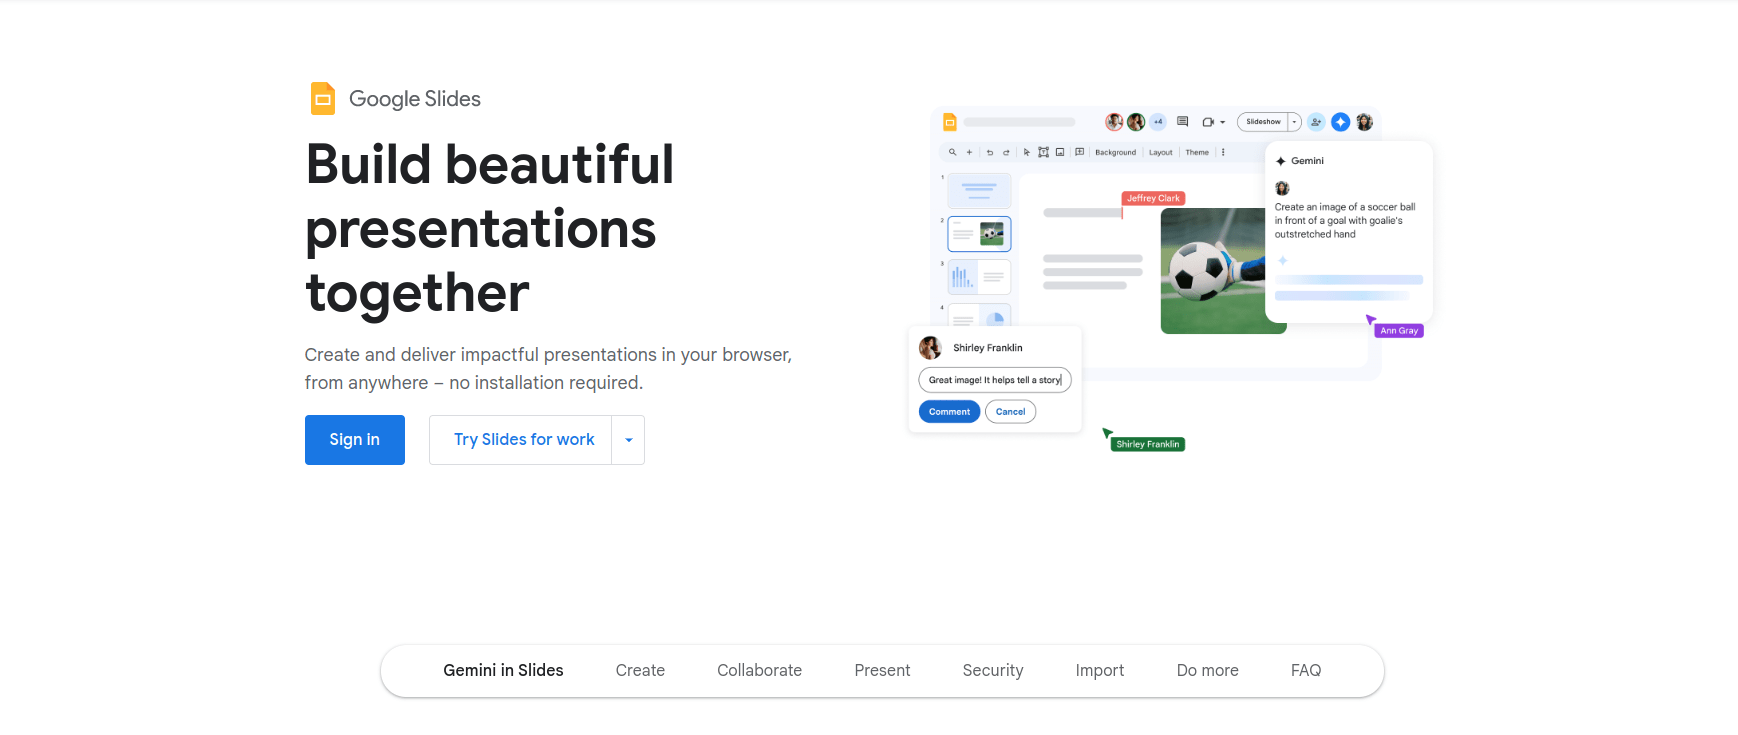Go to the Do more tab

coord(1207,670)
